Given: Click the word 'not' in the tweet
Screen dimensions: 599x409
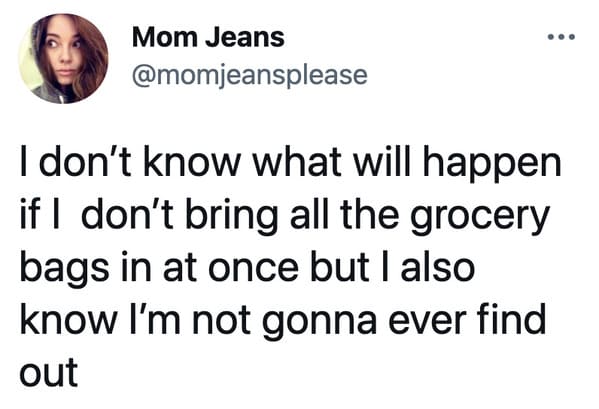Looking at the screenshot, I should click(x=221, y=321).
